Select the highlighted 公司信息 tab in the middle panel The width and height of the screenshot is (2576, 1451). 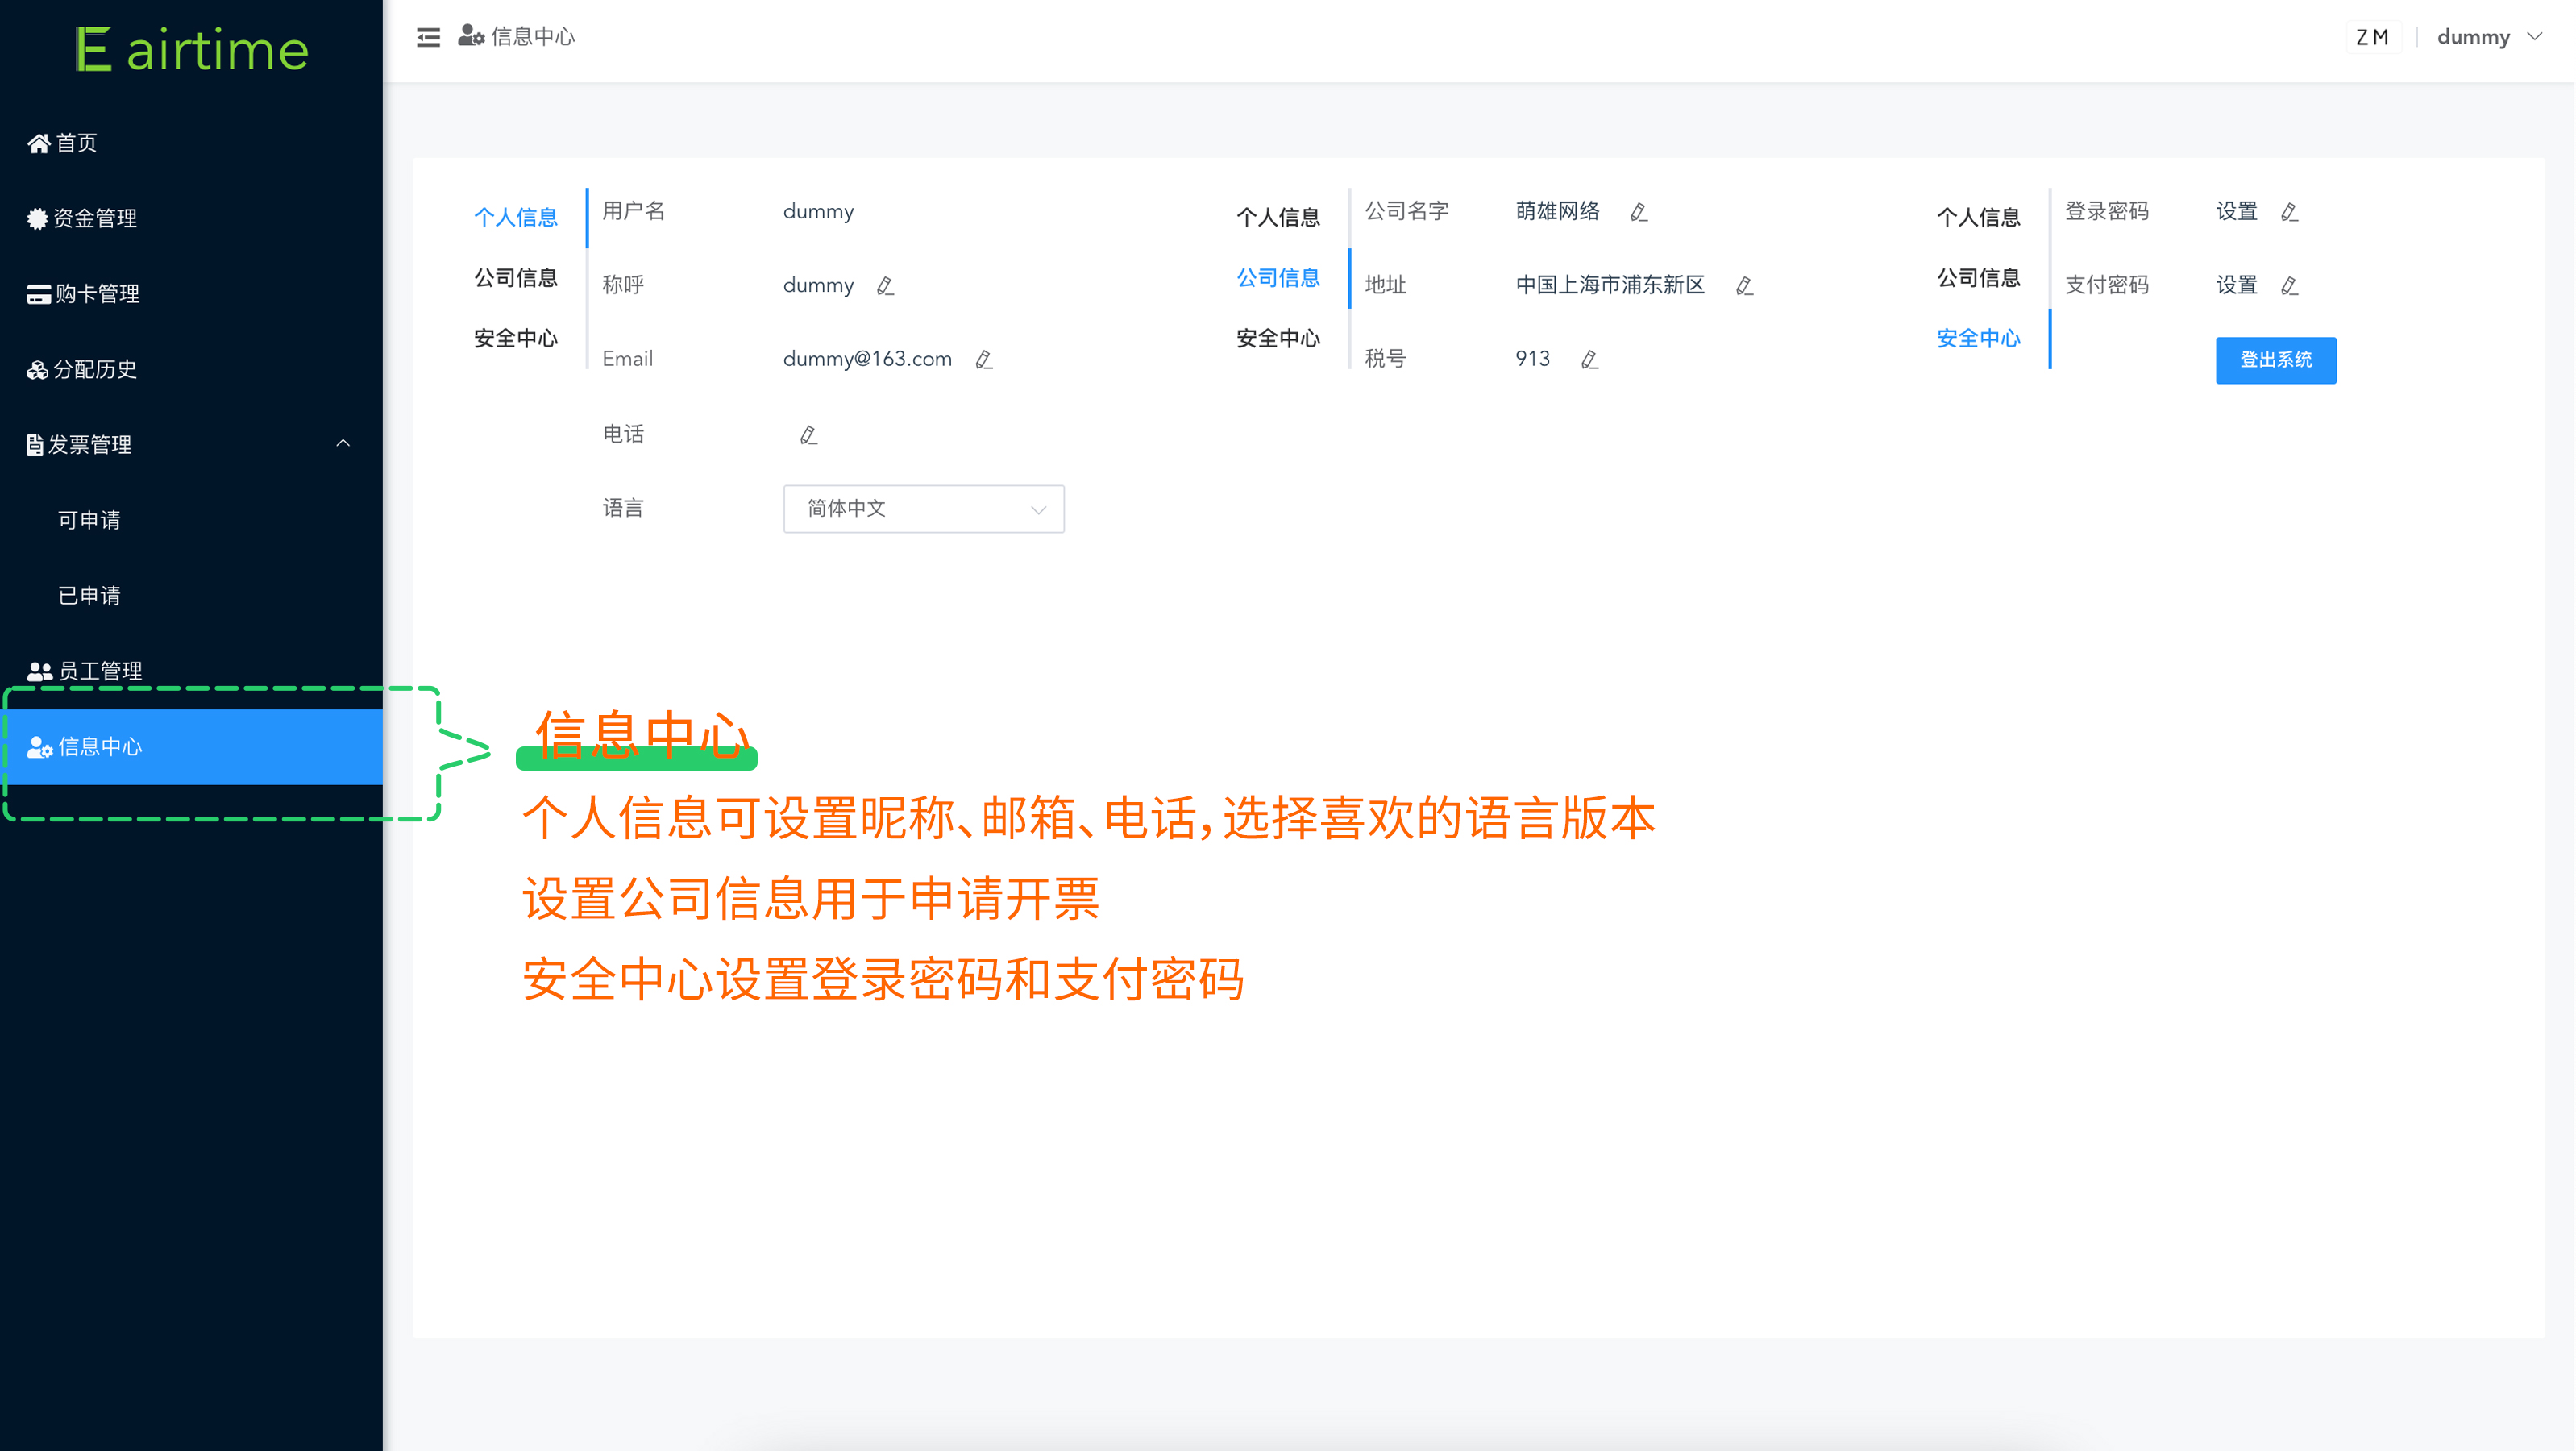coord(1278,278)
